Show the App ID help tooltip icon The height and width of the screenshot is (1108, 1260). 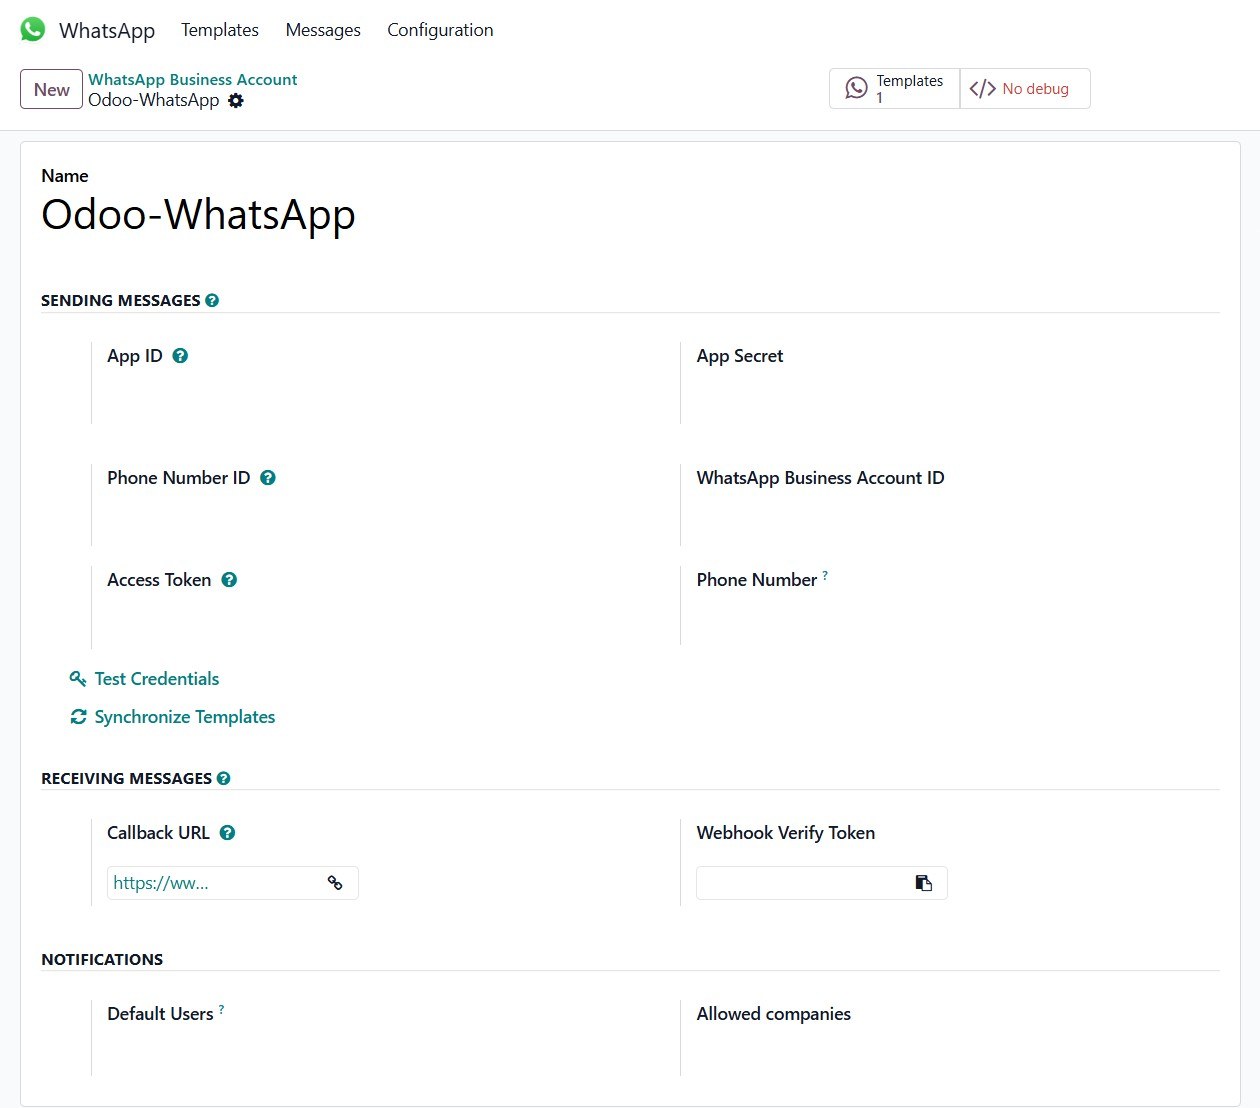tap(180, 356)
